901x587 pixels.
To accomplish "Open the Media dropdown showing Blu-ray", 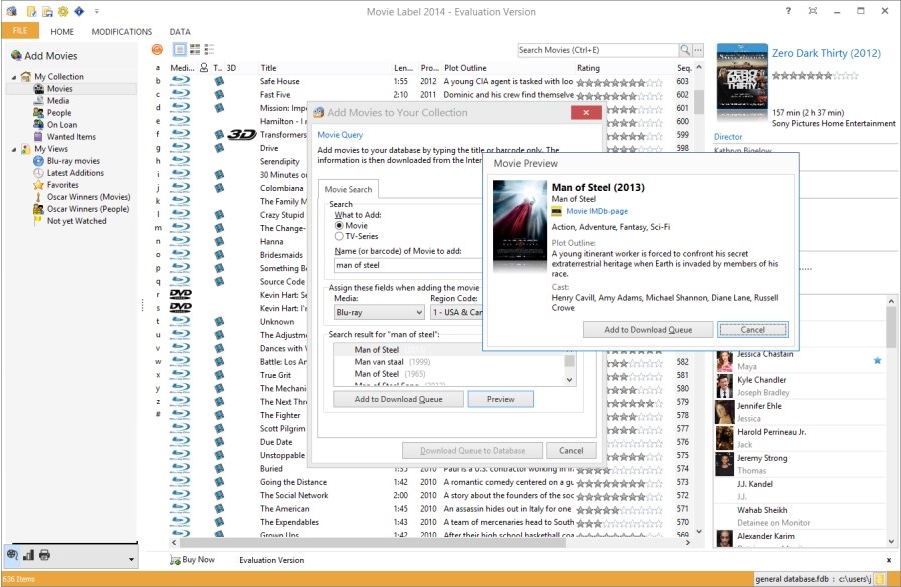I will [379, 312].
